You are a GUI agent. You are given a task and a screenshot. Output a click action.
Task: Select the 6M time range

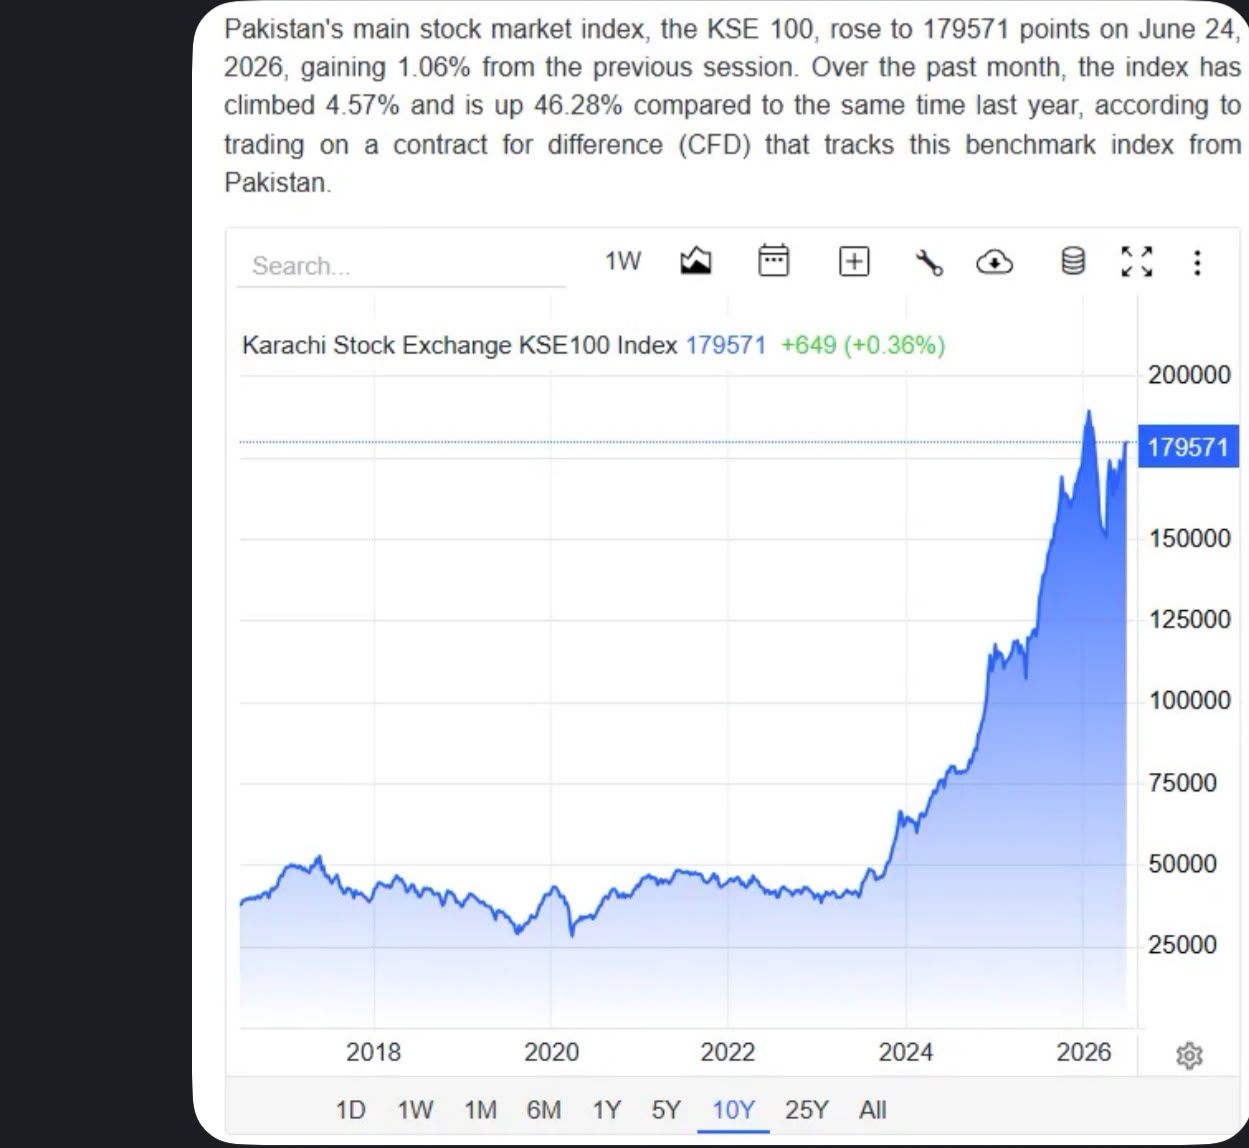(x=544, y=1110)
